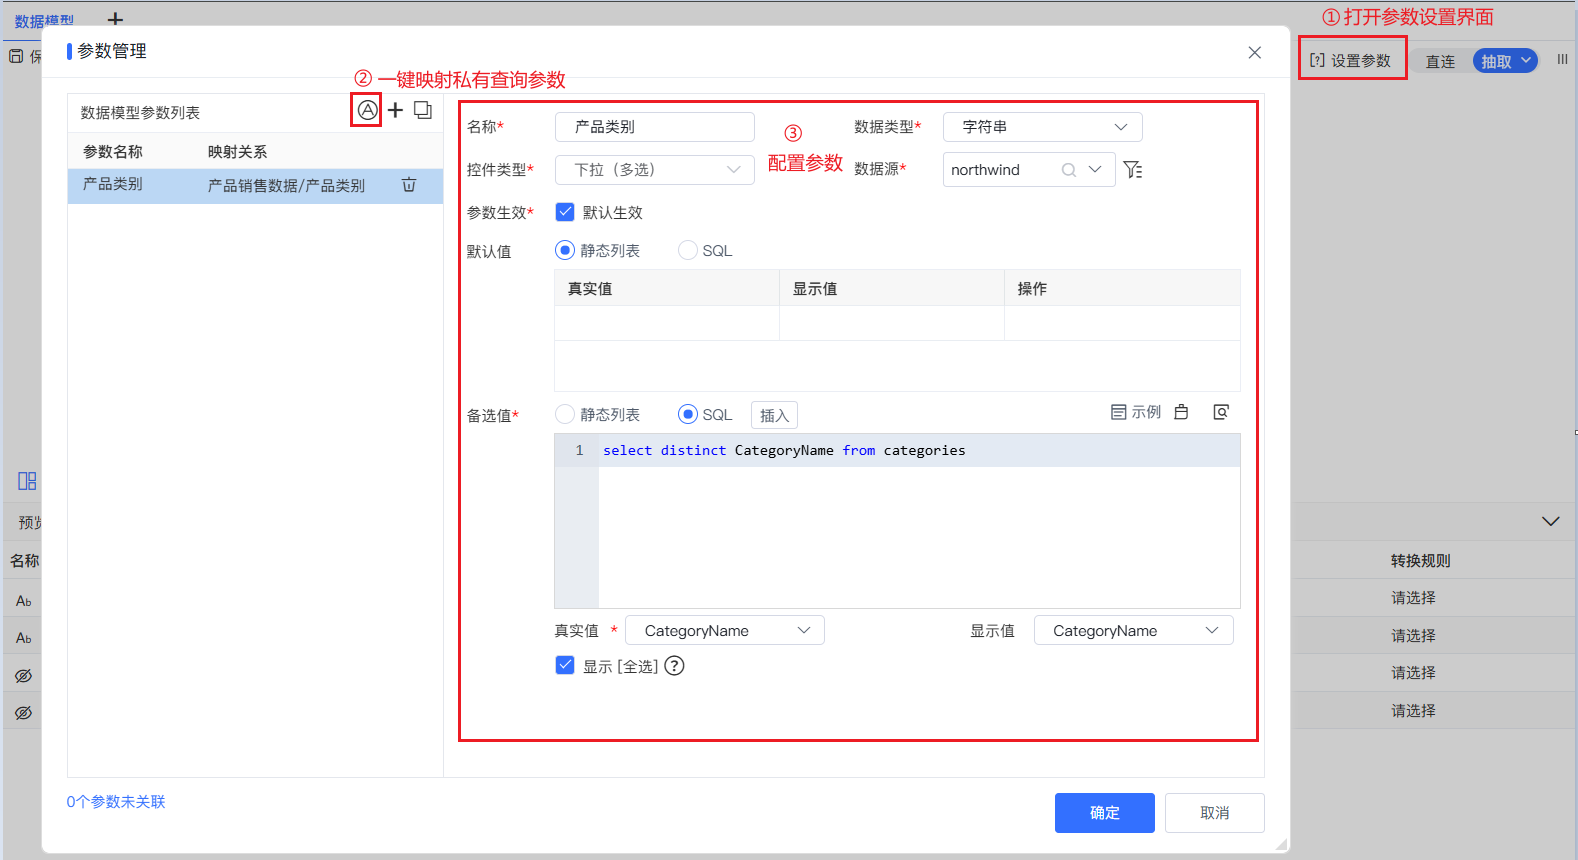This screenshot has width=1578, height=860.
Task: Switch to 直连 mode
Action: click(x=1440, y=62)
